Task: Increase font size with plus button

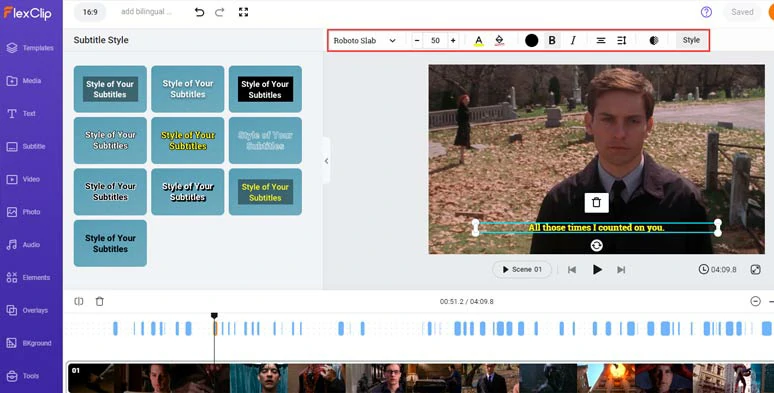Action: pyautogui.click(x=453, y=40)
